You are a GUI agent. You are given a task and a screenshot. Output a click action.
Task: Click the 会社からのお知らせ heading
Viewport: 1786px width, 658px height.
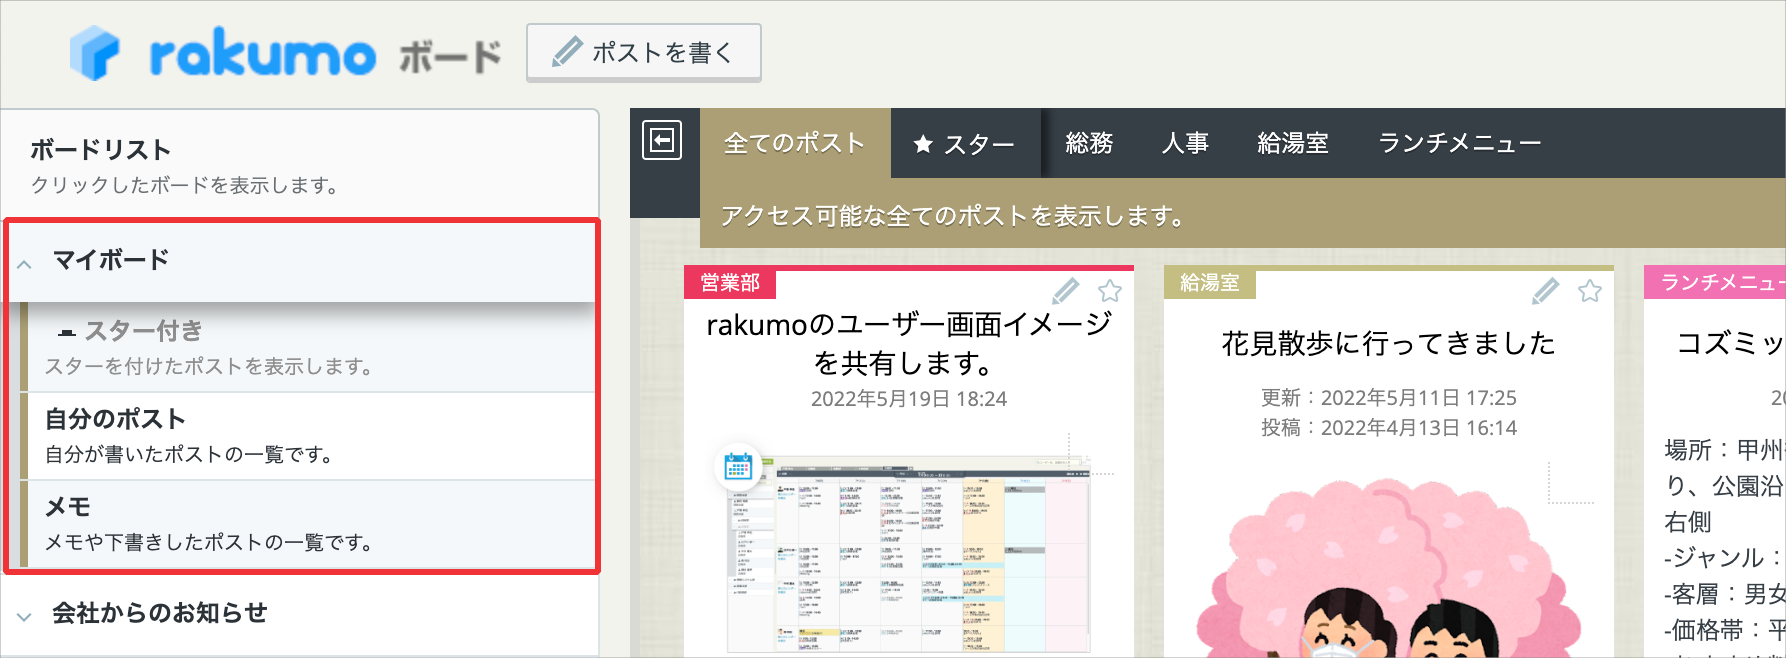(160, 613)
